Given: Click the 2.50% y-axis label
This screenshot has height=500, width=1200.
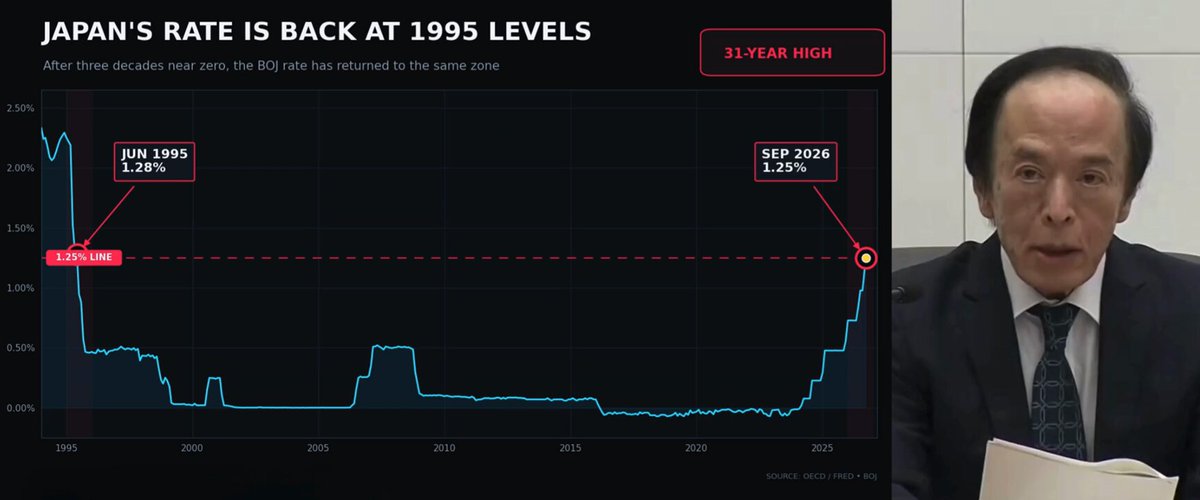Looking at the screenshot, I should [20, 108].
